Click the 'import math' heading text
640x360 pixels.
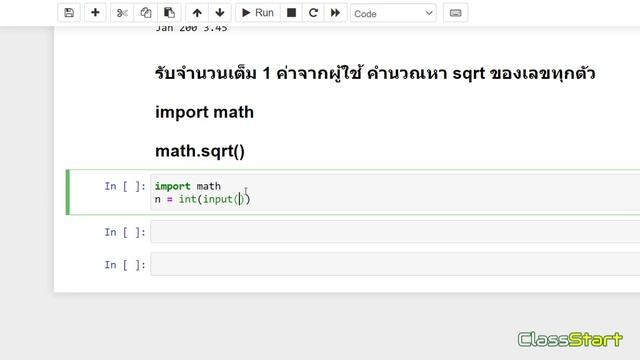204,112
